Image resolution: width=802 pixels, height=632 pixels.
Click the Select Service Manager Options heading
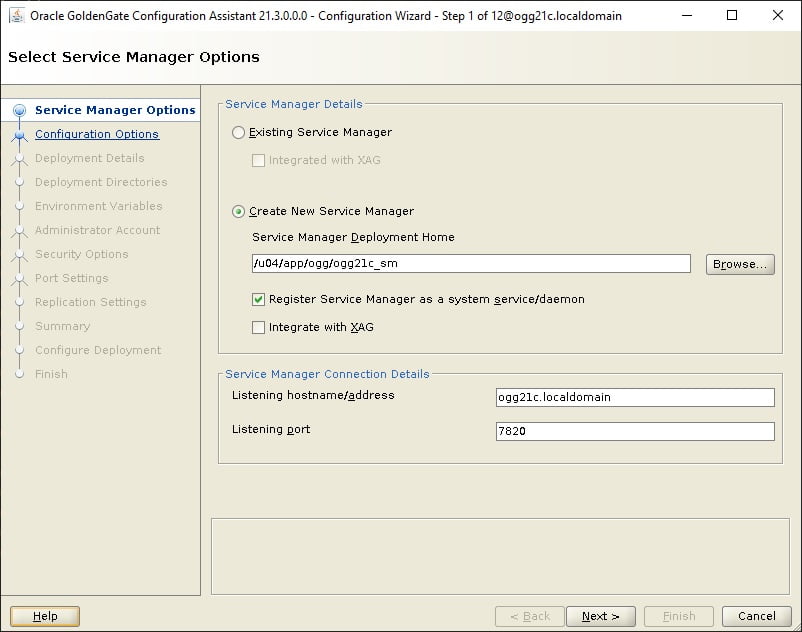click(x=134, y=57)
